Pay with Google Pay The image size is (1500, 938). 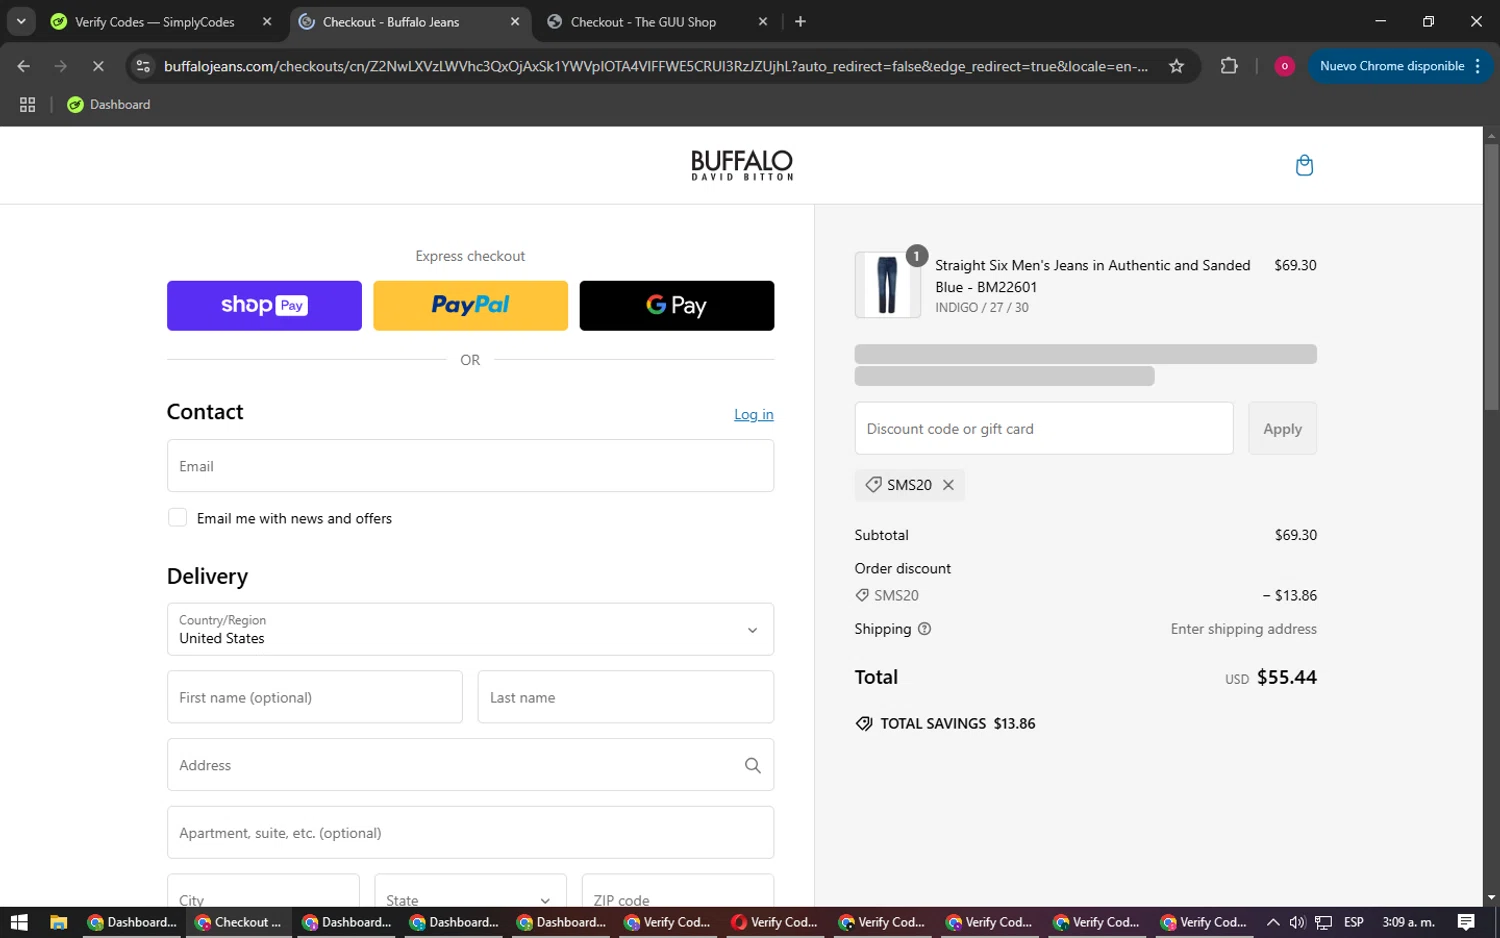click(677, 305)
